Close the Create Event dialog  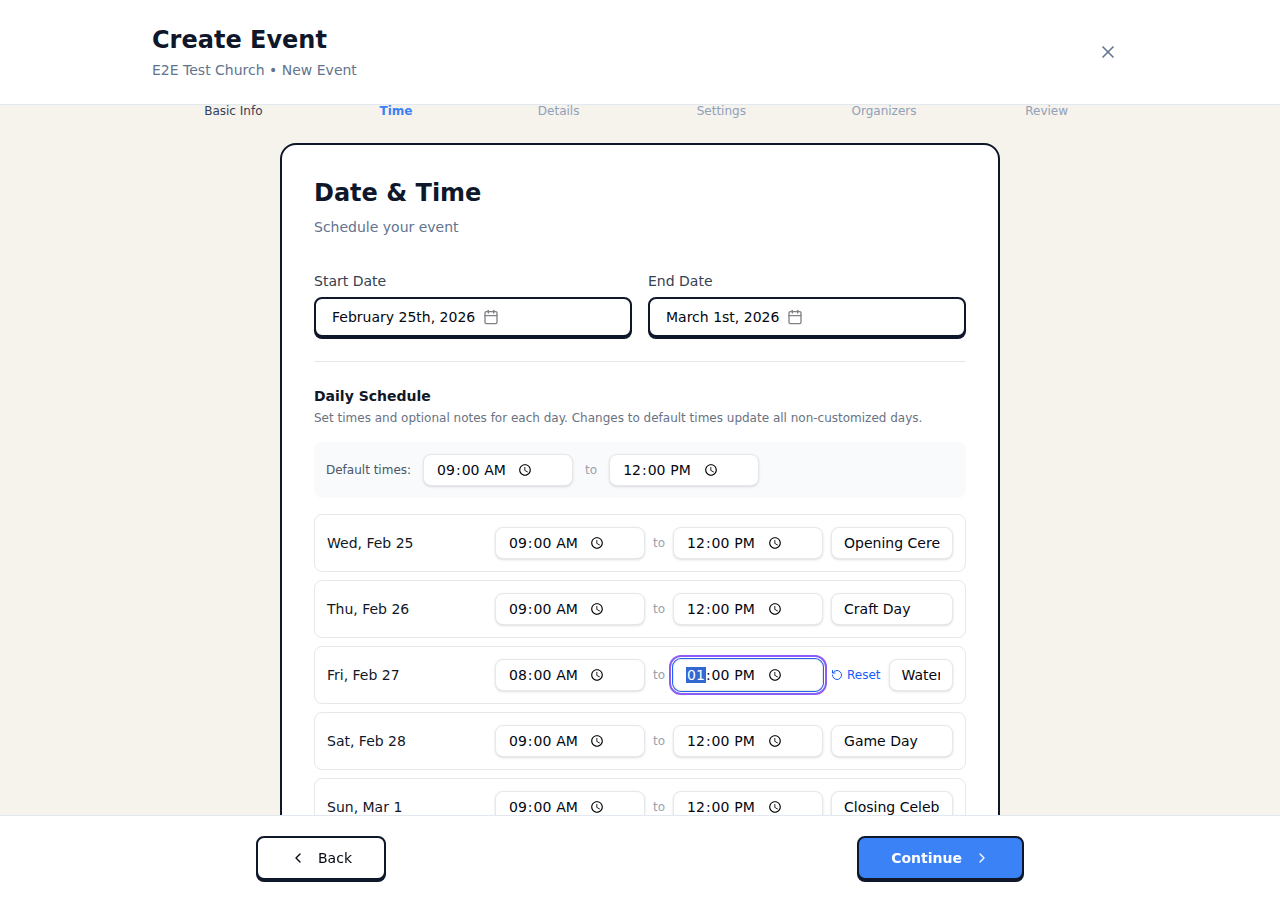click(x=1108, y=51)
